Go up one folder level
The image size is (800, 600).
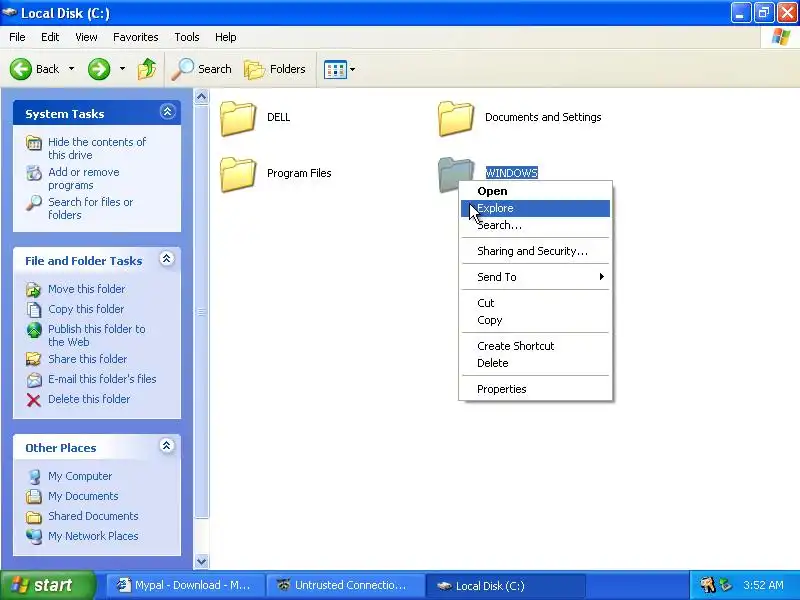(x=147, y=69)
